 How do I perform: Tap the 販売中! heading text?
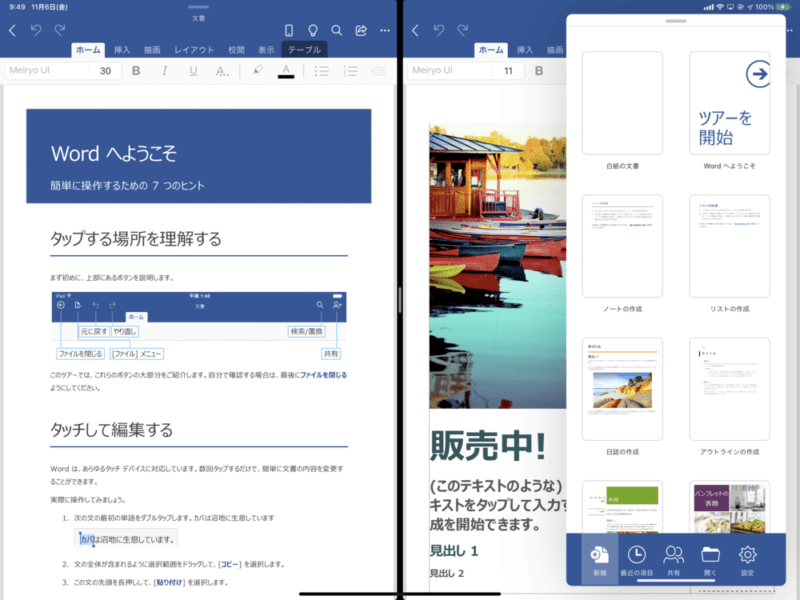[x=488, y=445]
